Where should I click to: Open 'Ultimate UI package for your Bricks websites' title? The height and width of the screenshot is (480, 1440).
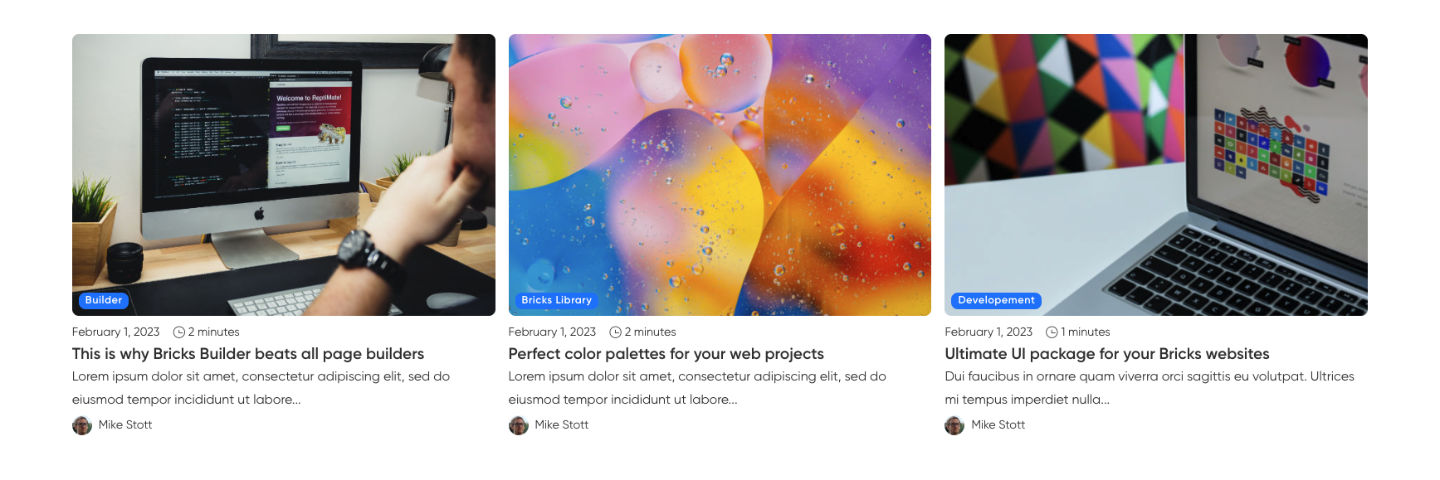point(1107,354)
